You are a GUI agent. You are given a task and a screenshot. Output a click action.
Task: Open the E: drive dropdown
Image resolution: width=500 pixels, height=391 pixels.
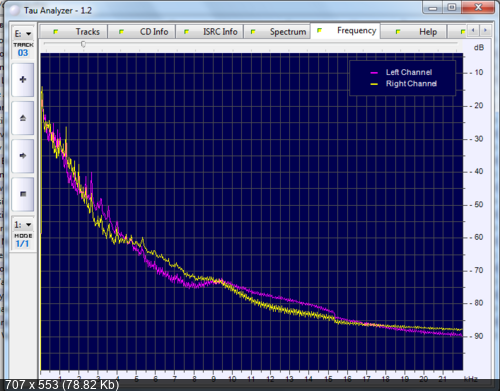(23, 33)
